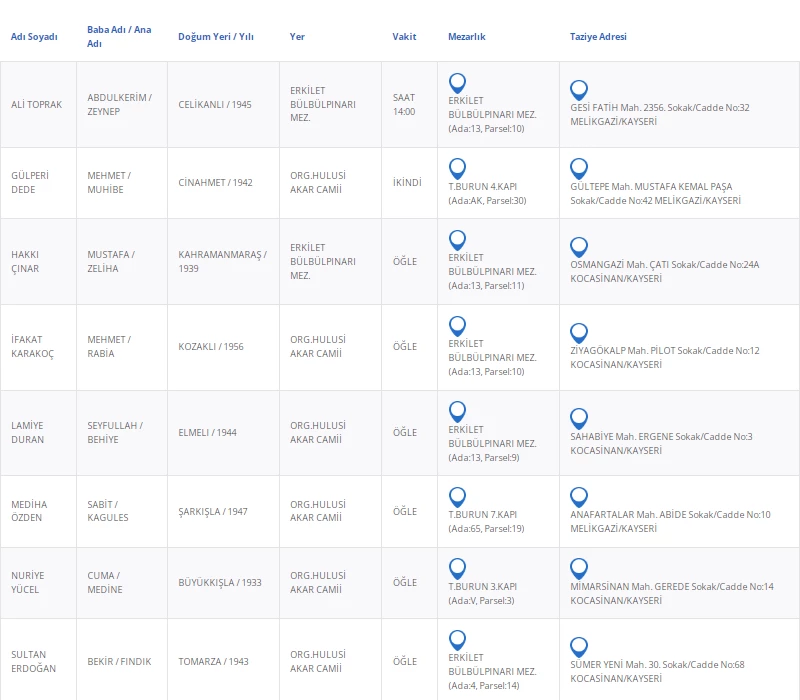The height and width of the screenshot is (700, 800).
Task: Open condolence pin for Gülperi Dede
Action: pos(579,169)
